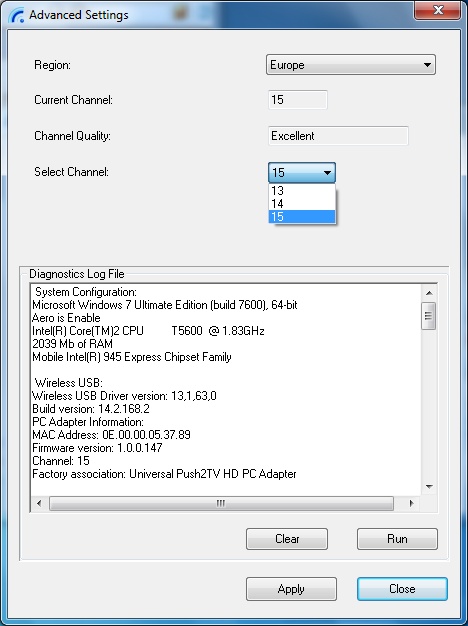Click the "PC Adapter Information:" log line
Screen dimensions: 468x626
pos(88,422)
